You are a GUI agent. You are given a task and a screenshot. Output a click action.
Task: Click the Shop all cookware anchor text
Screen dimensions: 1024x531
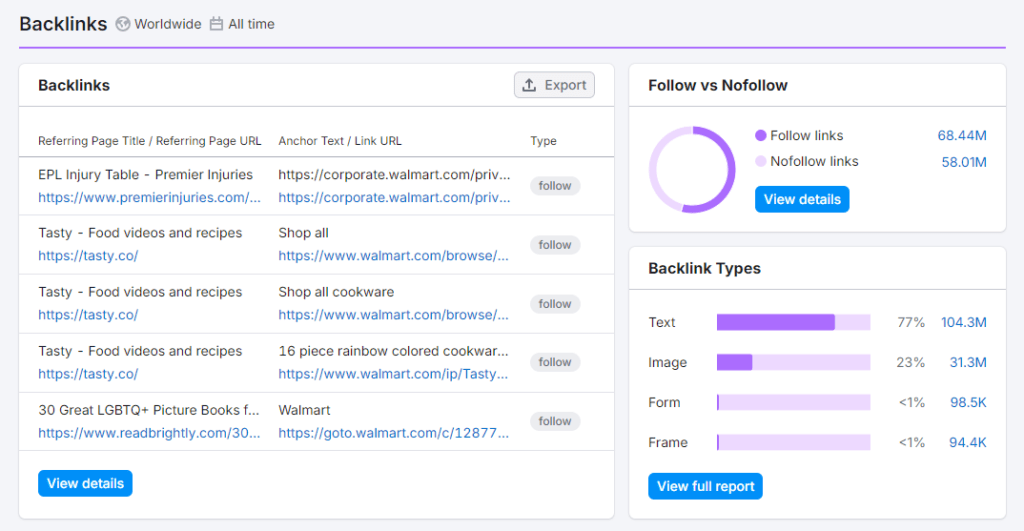[x=336, y=292]
